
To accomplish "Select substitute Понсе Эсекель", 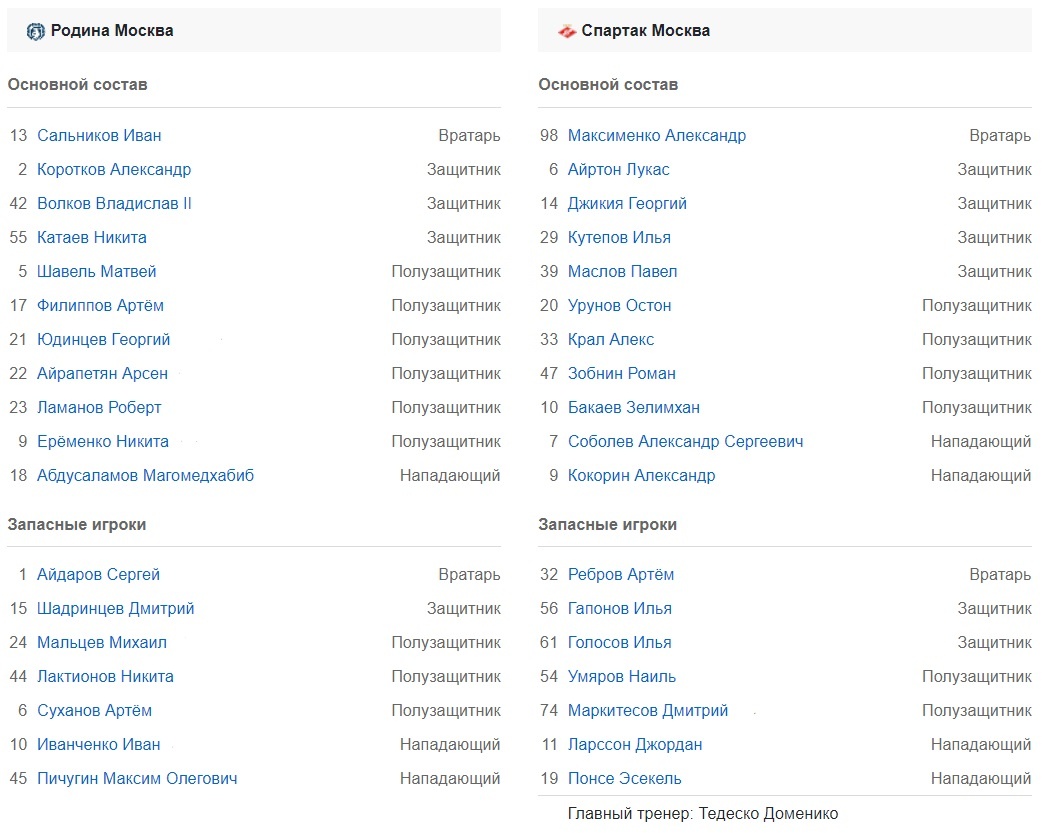I will tap(624, 779).
